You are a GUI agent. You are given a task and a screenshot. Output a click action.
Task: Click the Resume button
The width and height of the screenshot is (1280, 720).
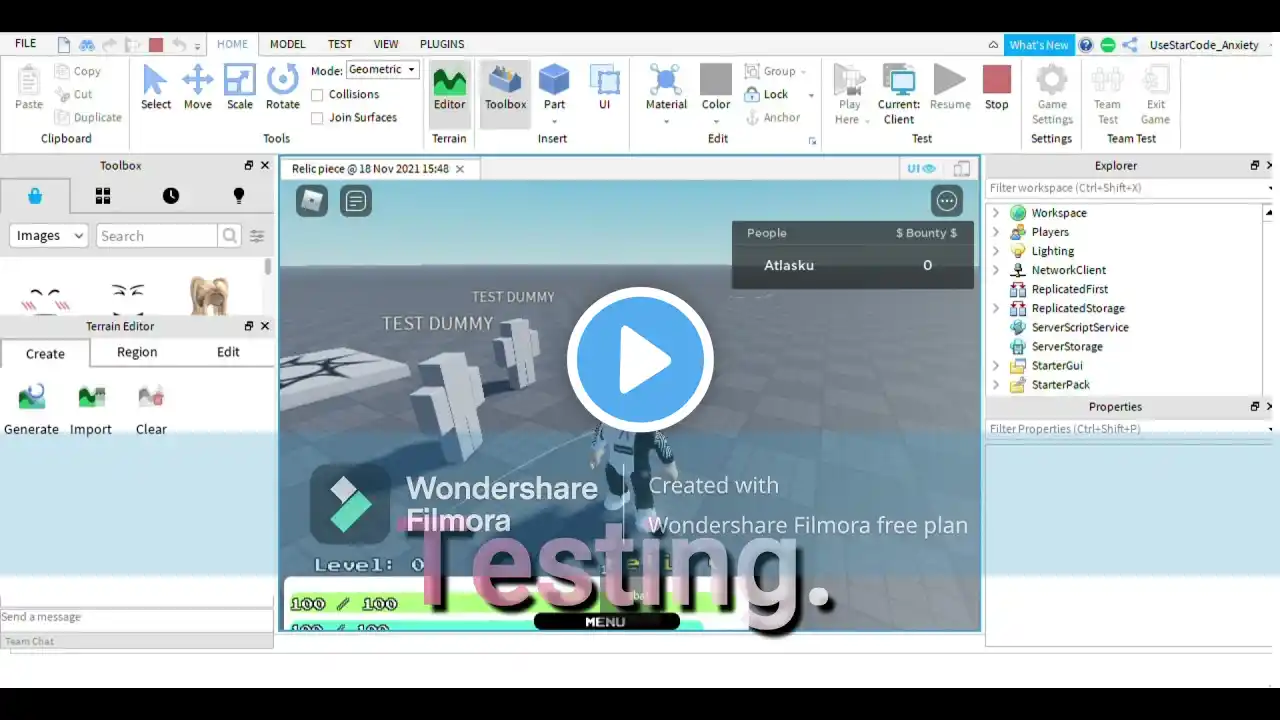point(950,86)
